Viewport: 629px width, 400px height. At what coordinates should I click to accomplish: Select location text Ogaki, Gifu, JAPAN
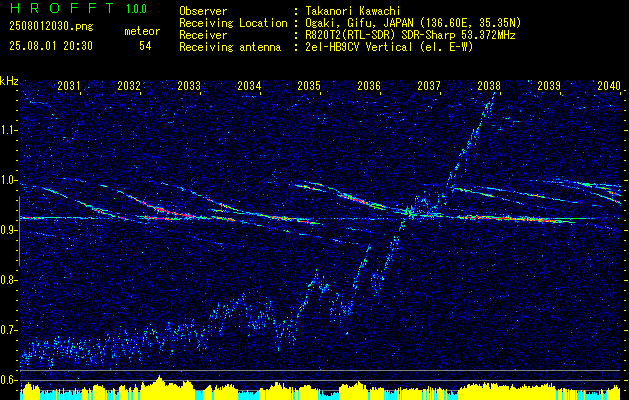[361, 23]
